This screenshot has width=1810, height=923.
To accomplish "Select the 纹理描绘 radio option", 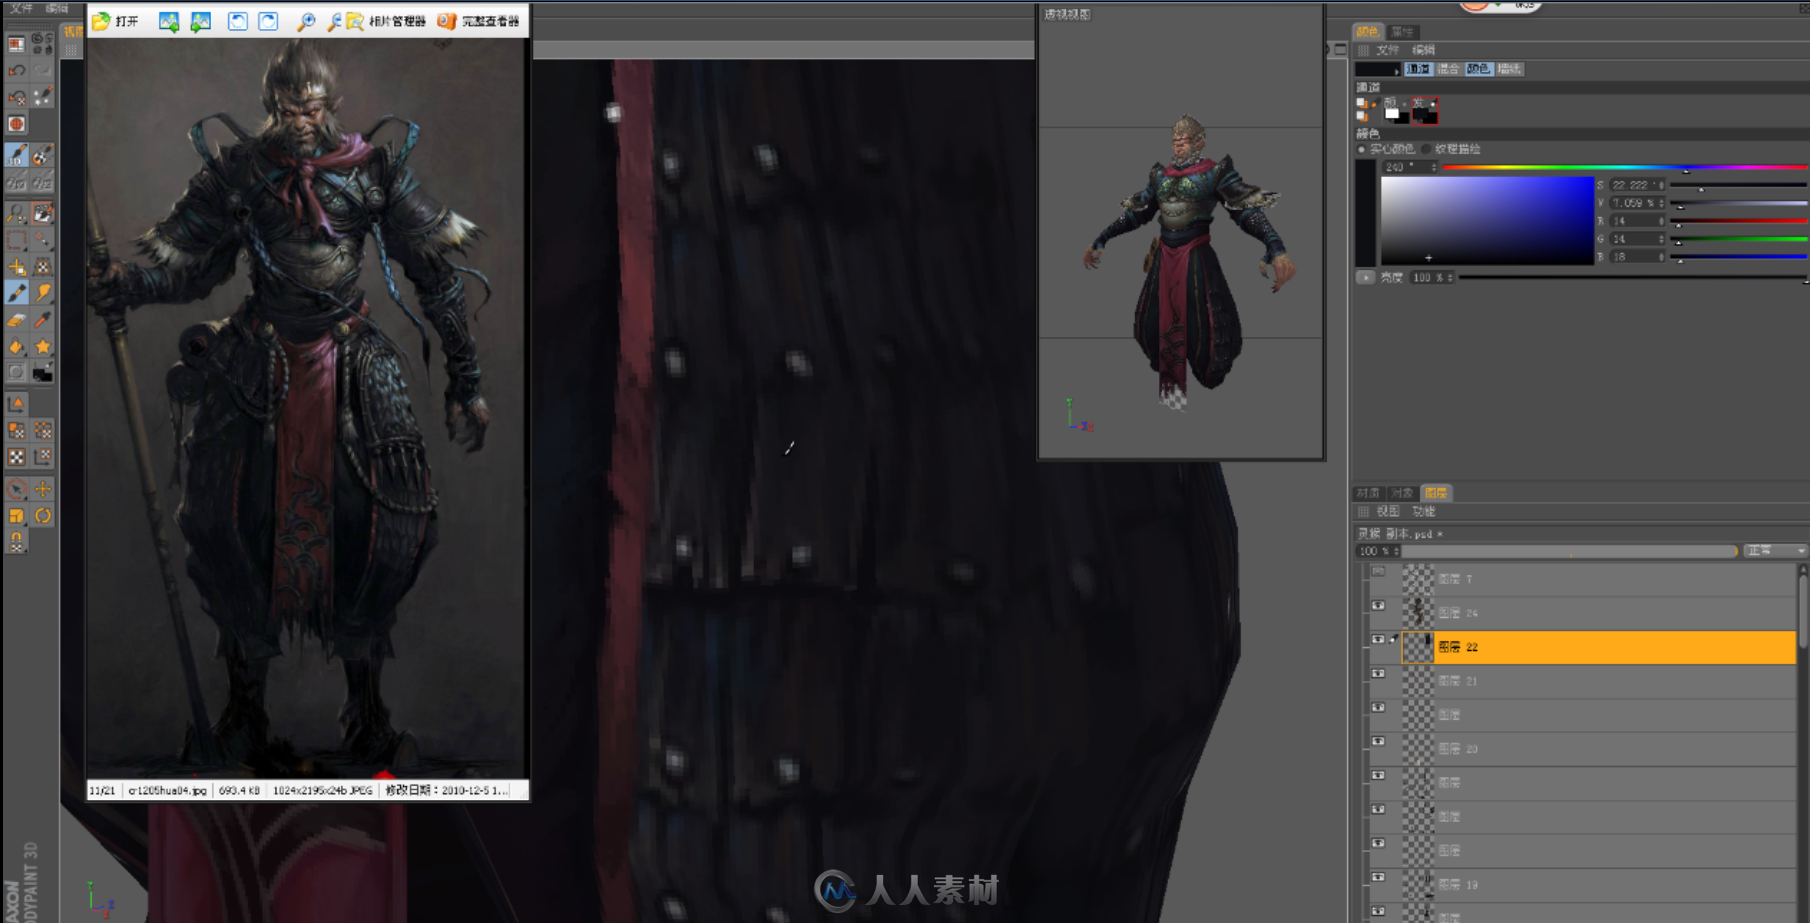I will tap(1426, 149).
